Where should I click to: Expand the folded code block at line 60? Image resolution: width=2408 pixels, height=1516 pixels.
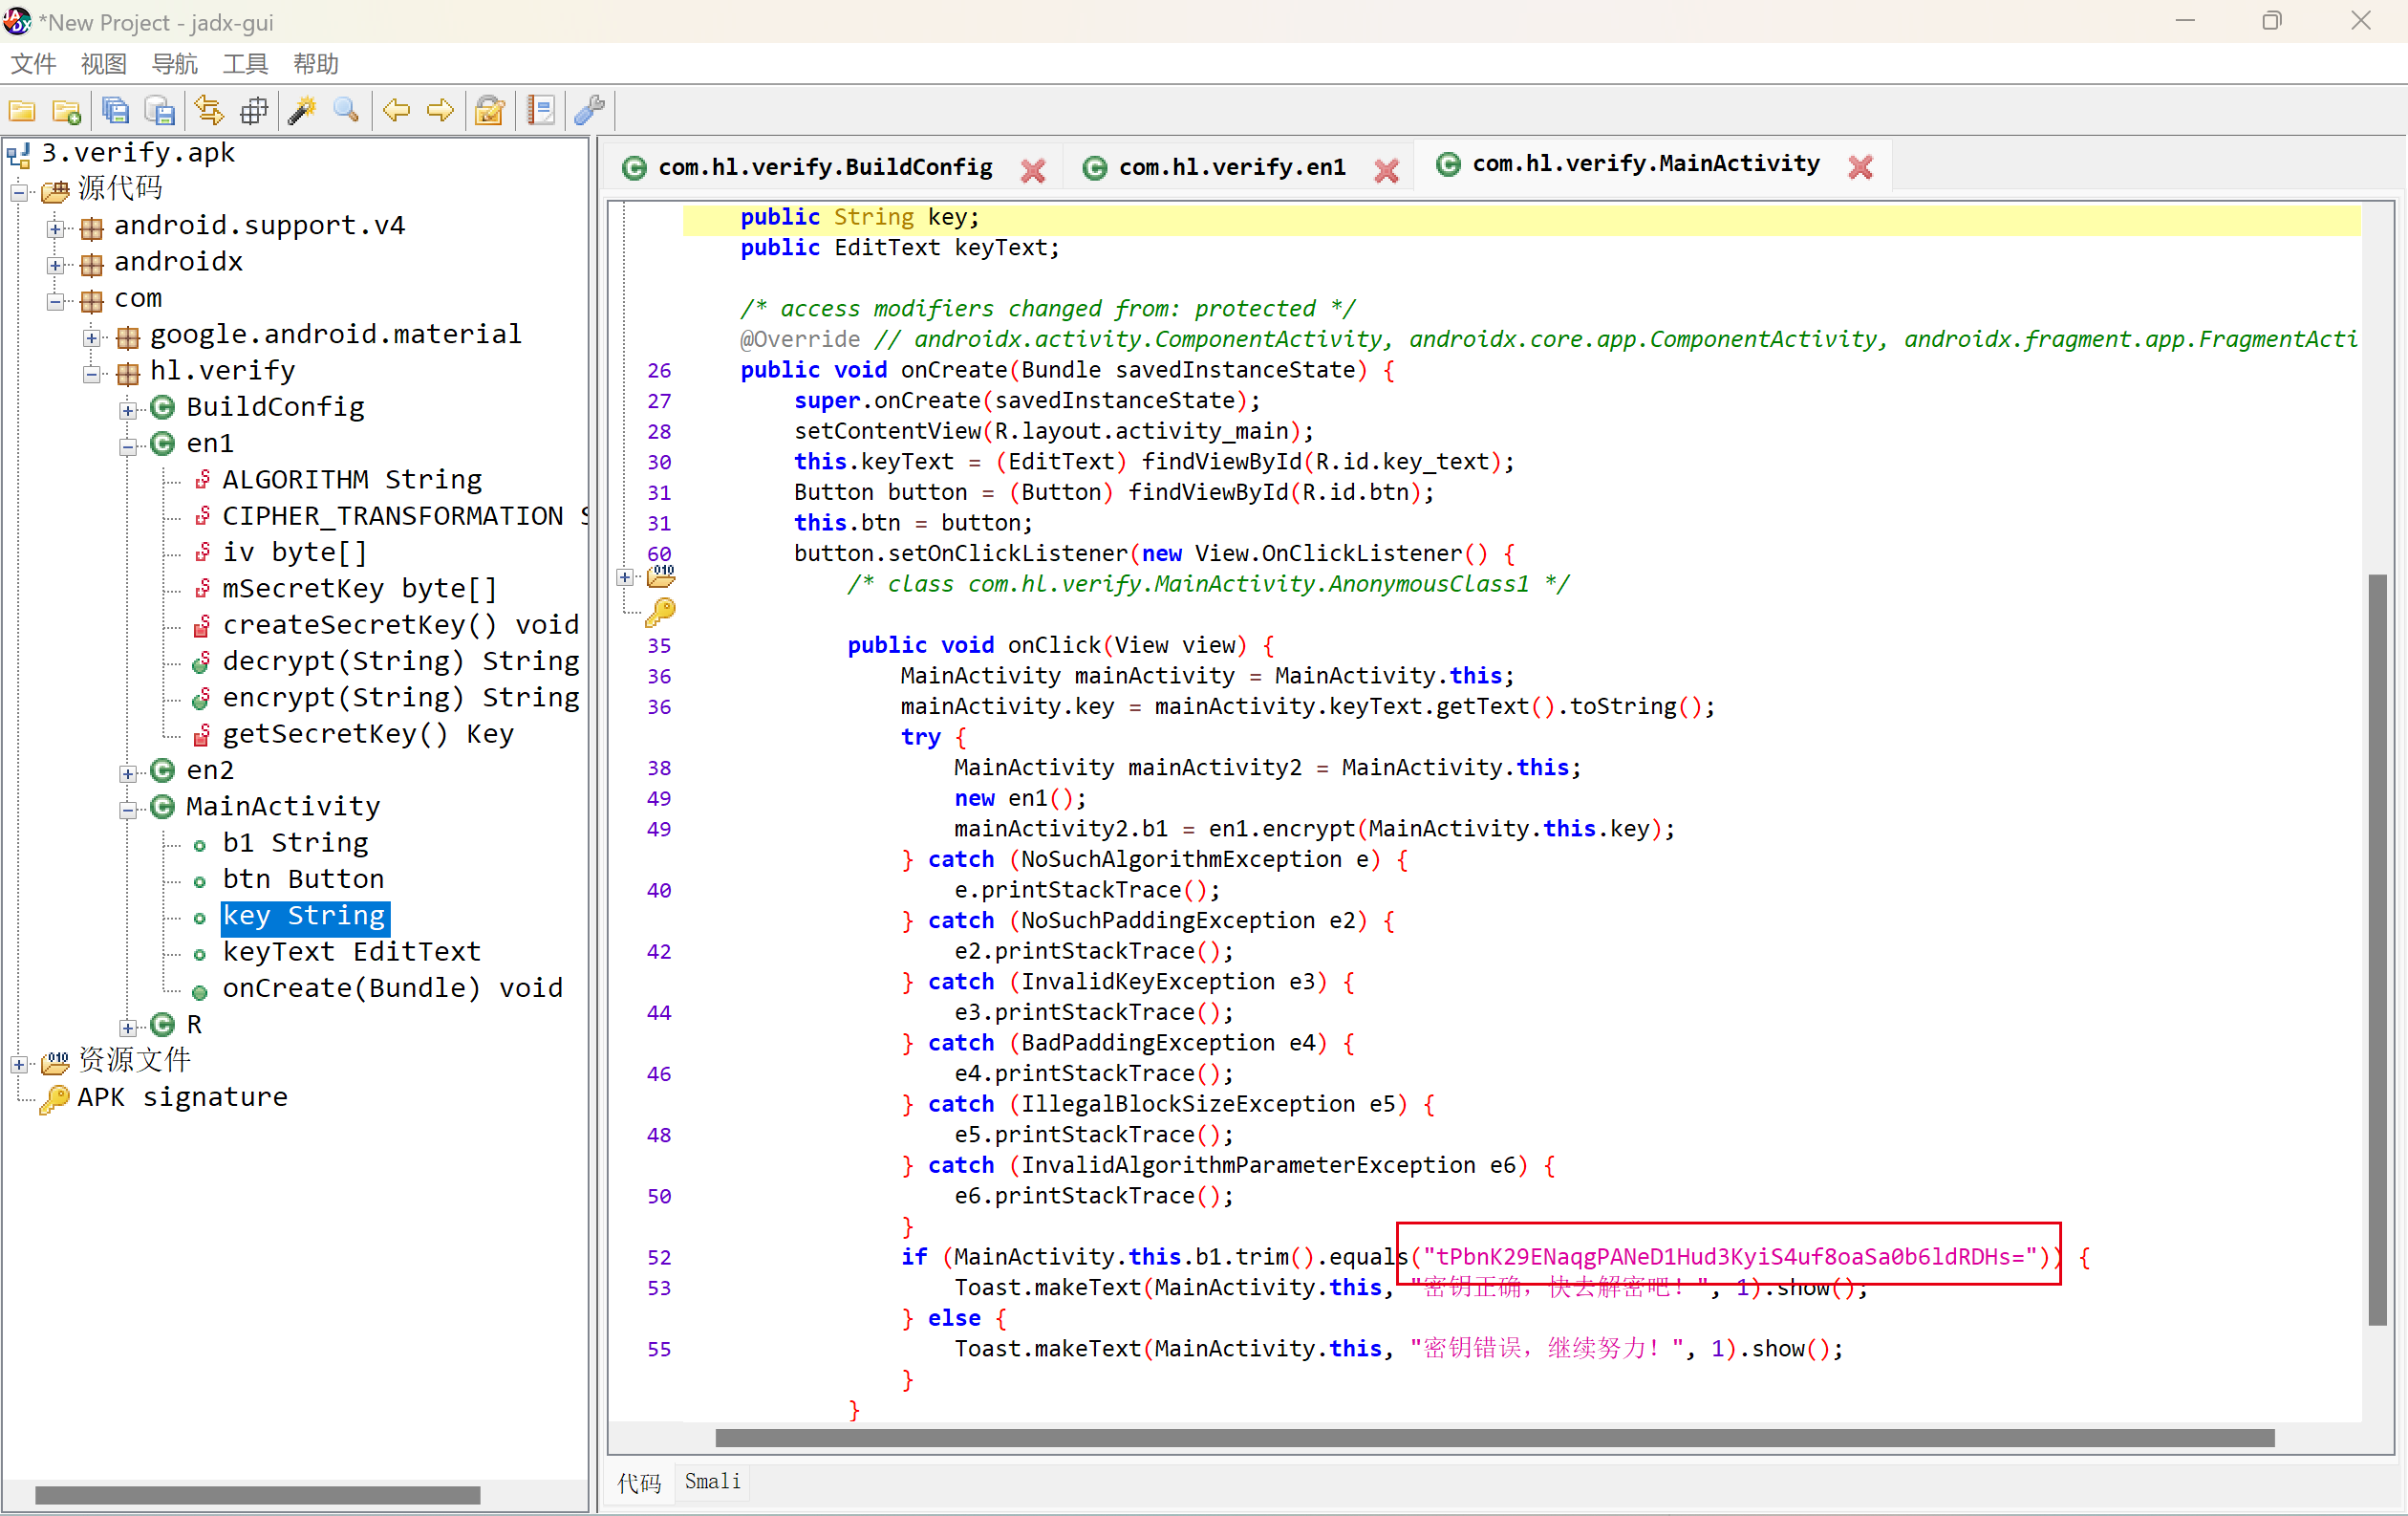(x=625, y=577)
